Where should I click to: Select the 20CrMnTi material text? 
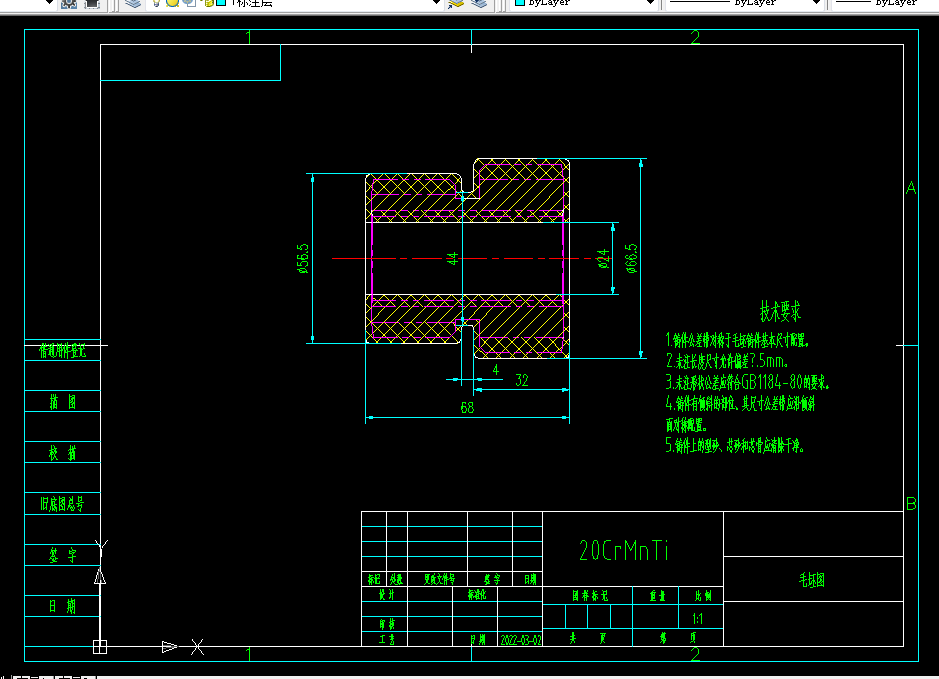[623, 550]
